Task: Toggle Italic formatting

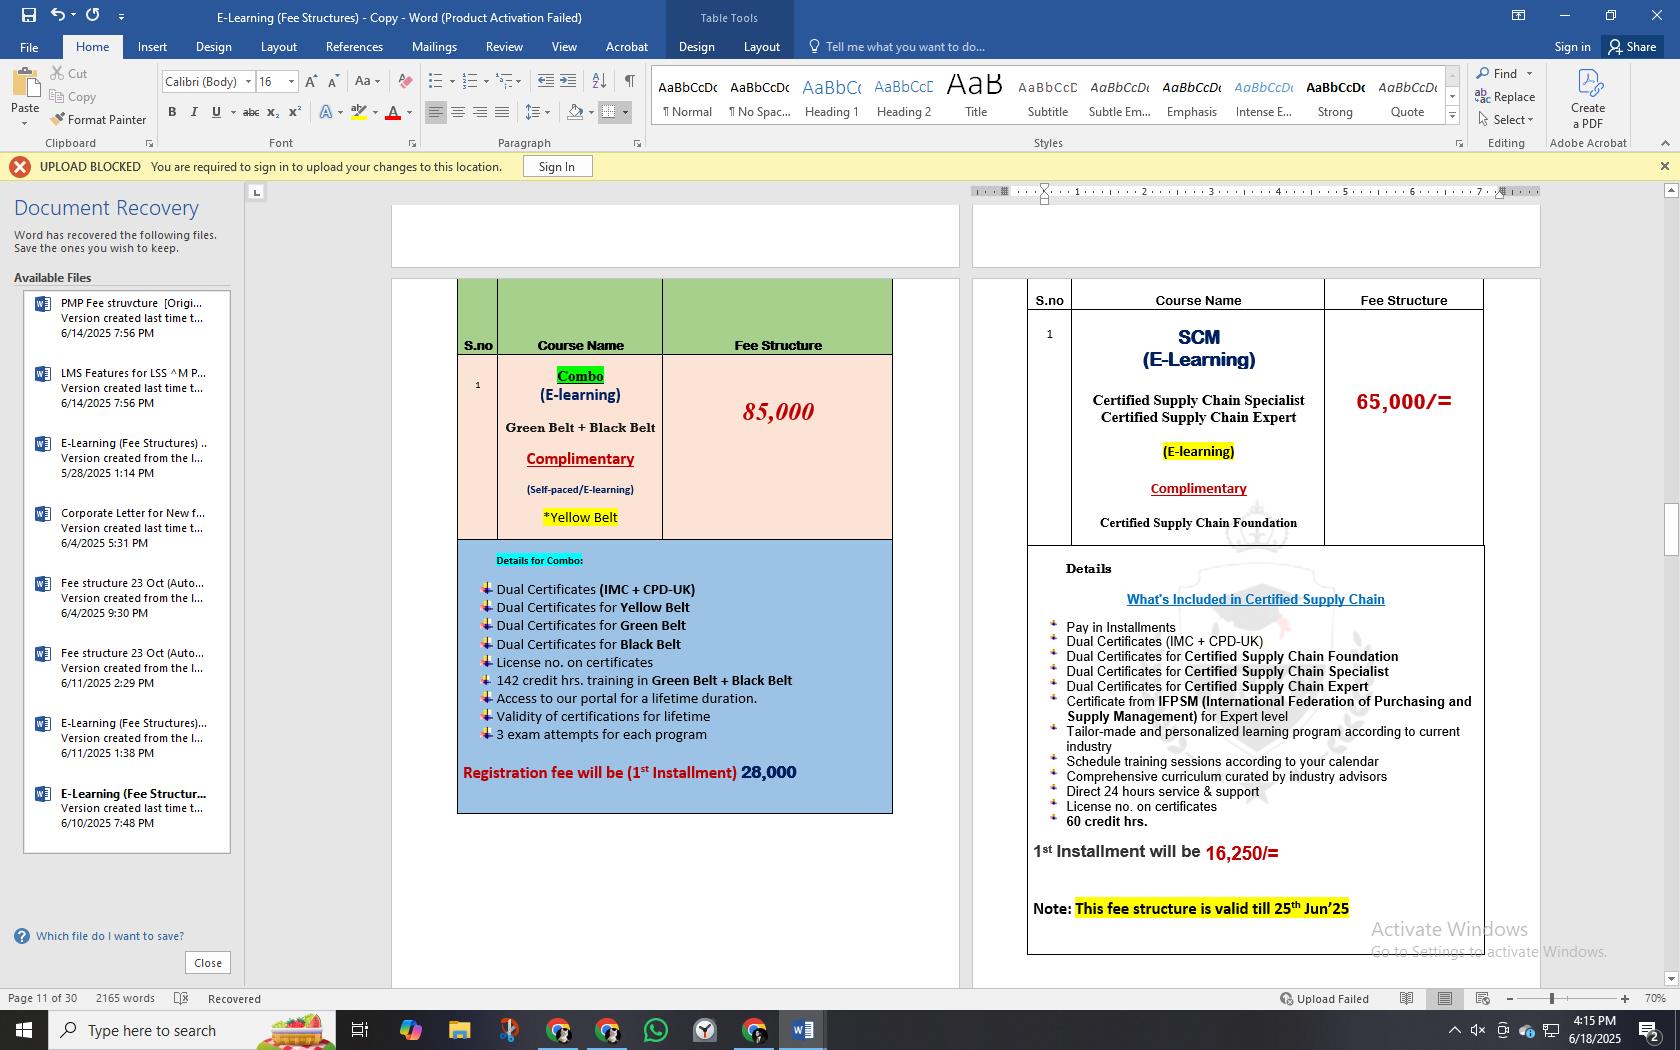Action: pos(194,112)
